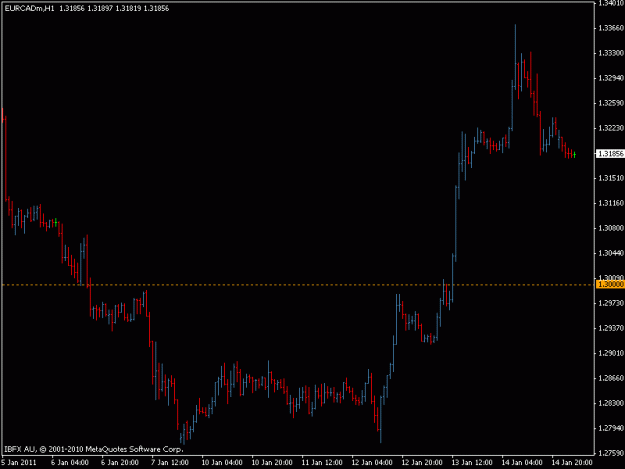This screenshot has width=625, height=469.
Task: Click the 1.31160 price scale value
Action: 611,203
